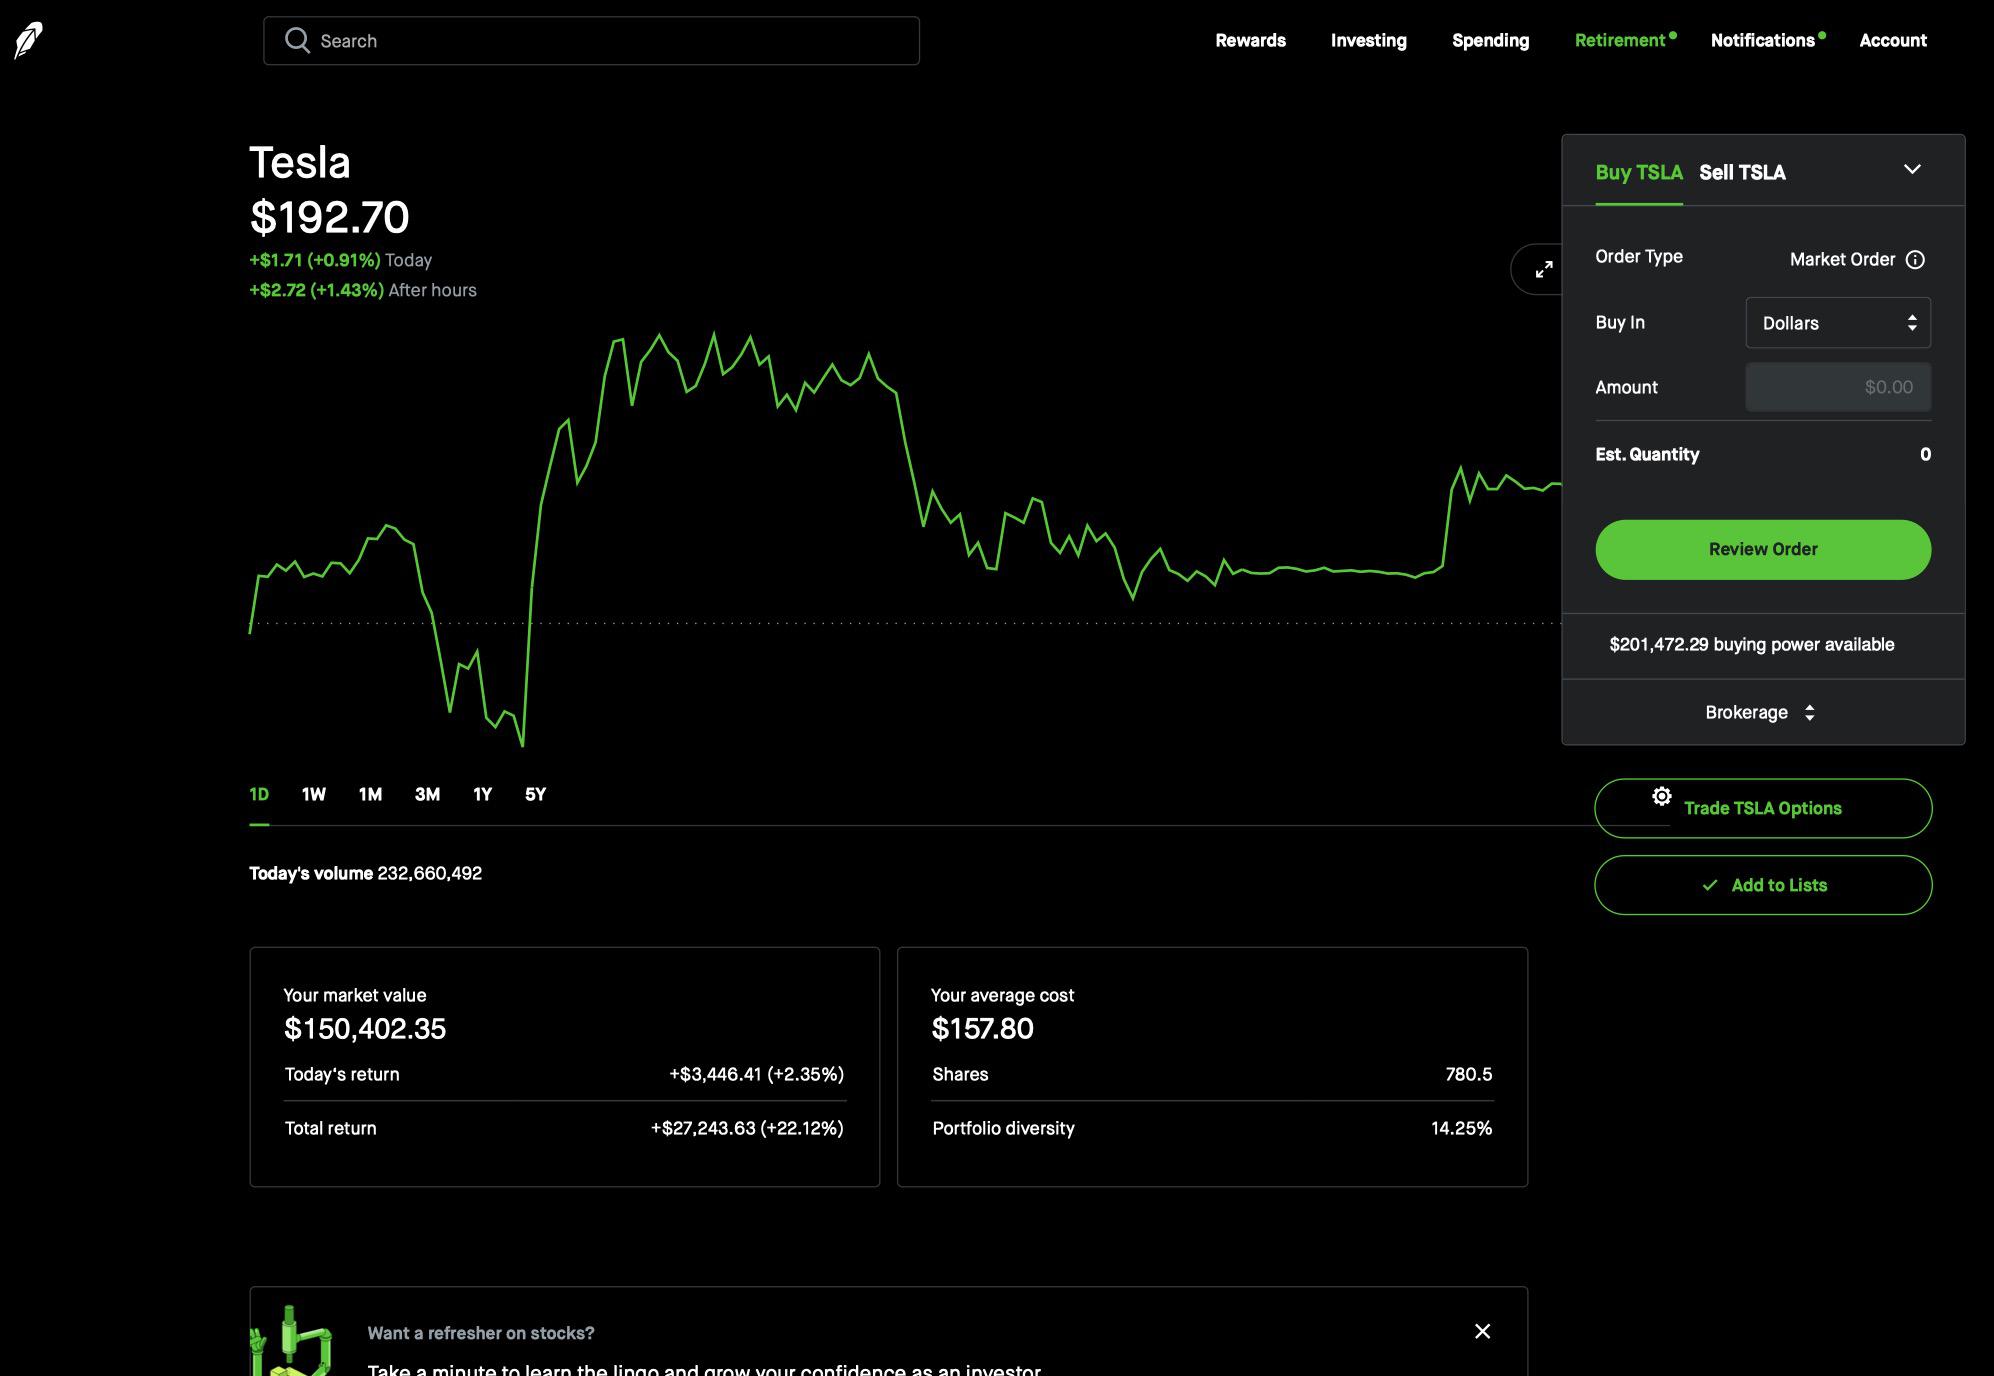1994x1376 pixels.
Task: Click the gear icon on Trade Options
Action: [1661, 797]
